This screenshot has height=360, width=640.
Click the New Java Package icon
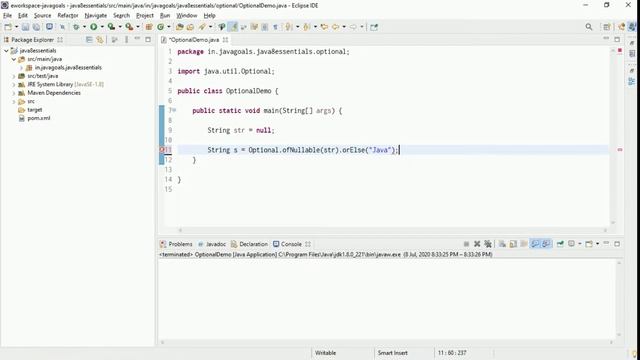click(149, 27)
